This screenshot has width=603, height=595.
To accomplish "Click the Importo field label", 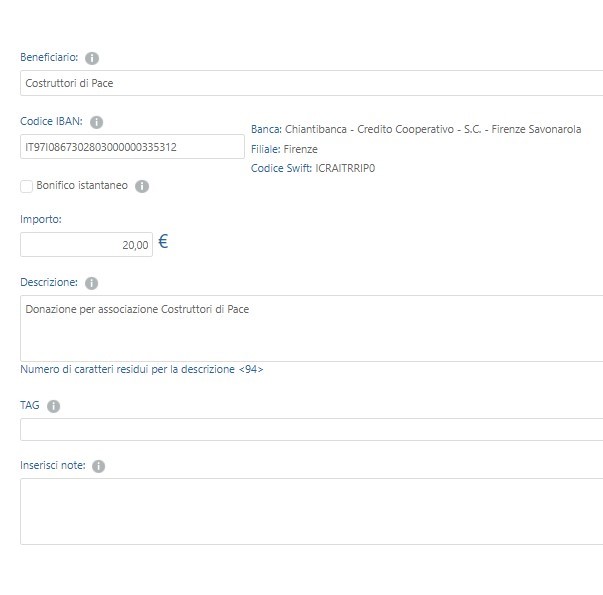I will (41, 219).
